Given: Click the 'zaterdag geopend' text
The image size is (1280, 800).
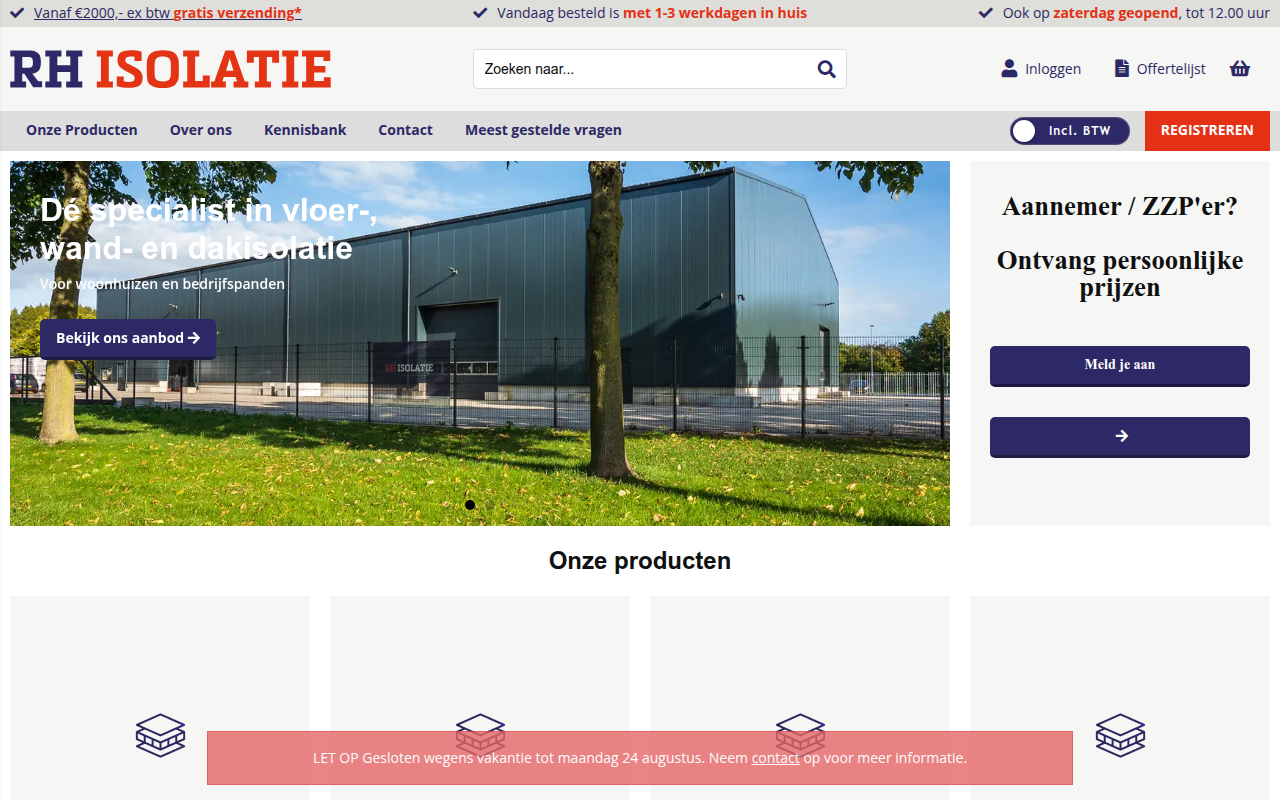Looking at the screenshot, I should click(1116, 13).
